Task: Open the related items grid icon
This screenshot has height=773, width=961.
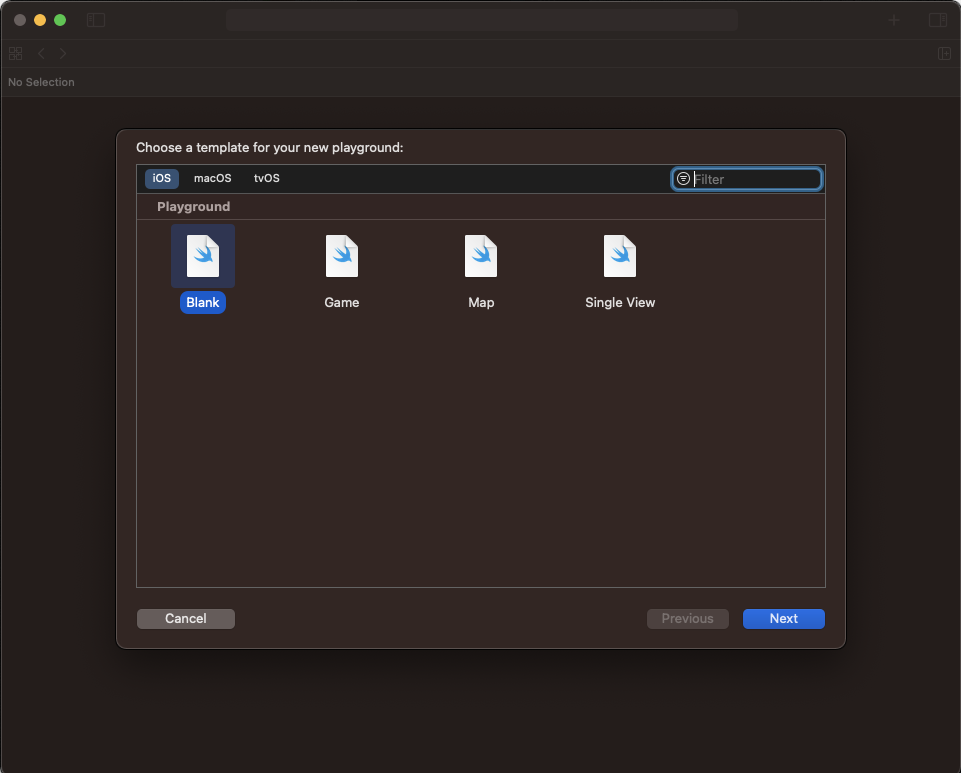Action: click(x=16, y=54)
